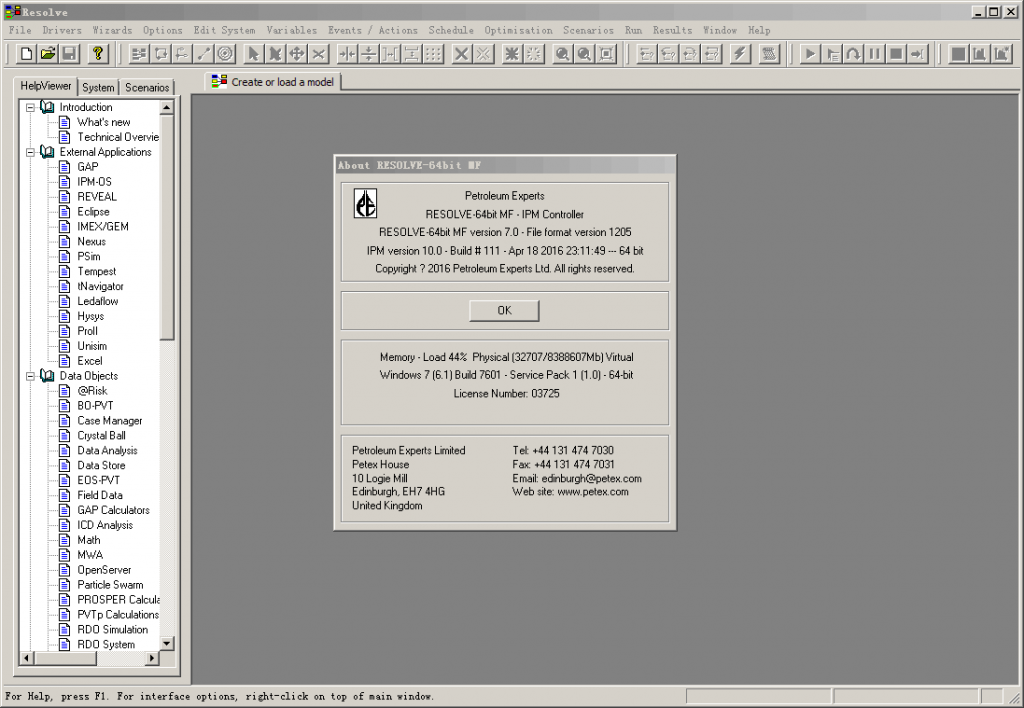Select the arrow pointer tool

(x=253, y=54)
